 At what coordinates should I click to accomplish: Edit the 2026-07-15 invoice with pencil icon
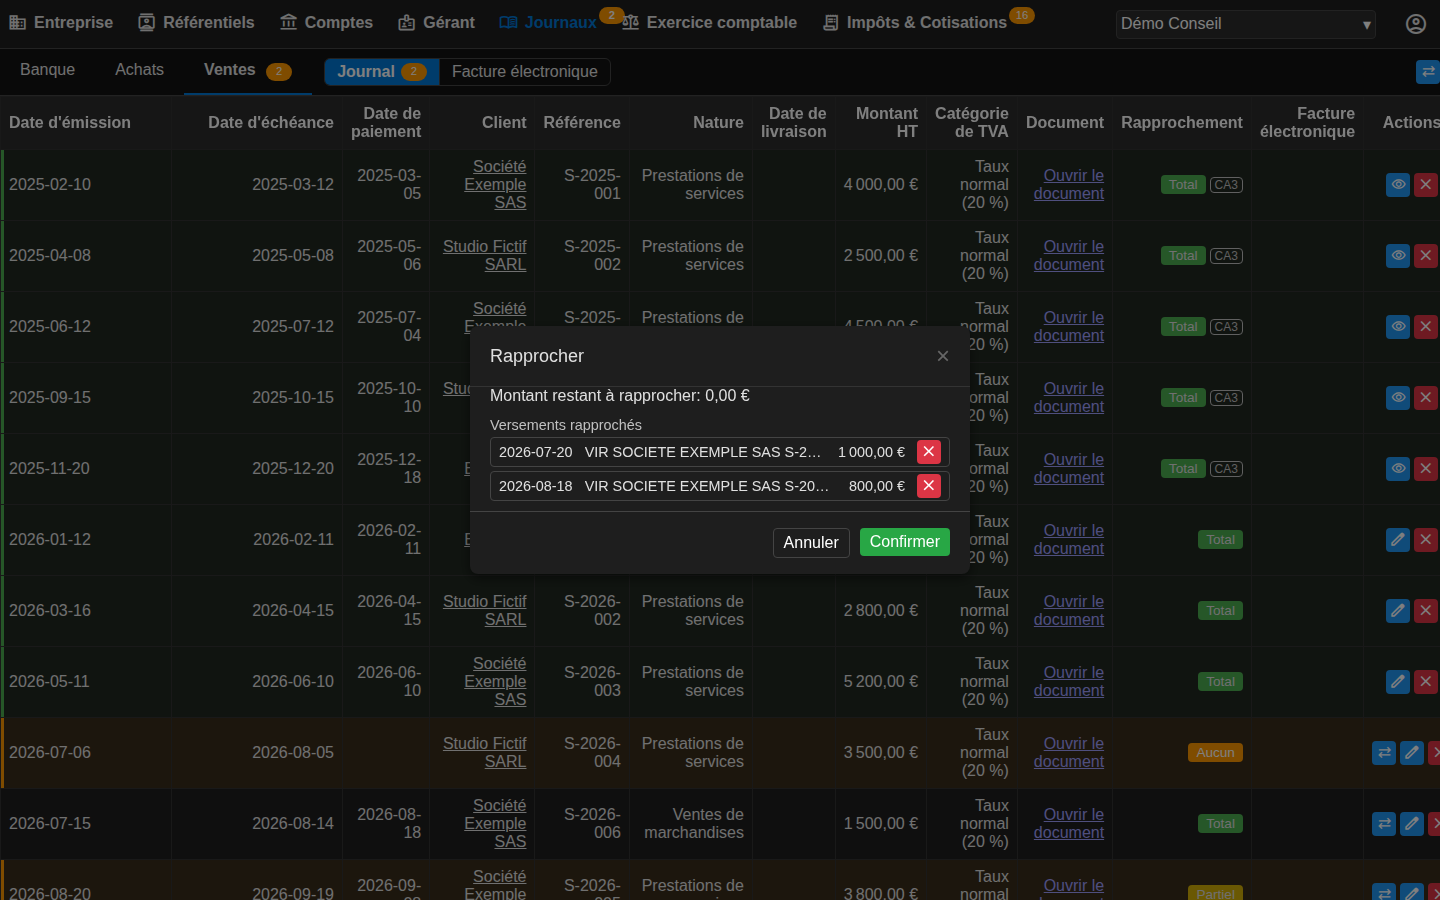click(1411, 824)
